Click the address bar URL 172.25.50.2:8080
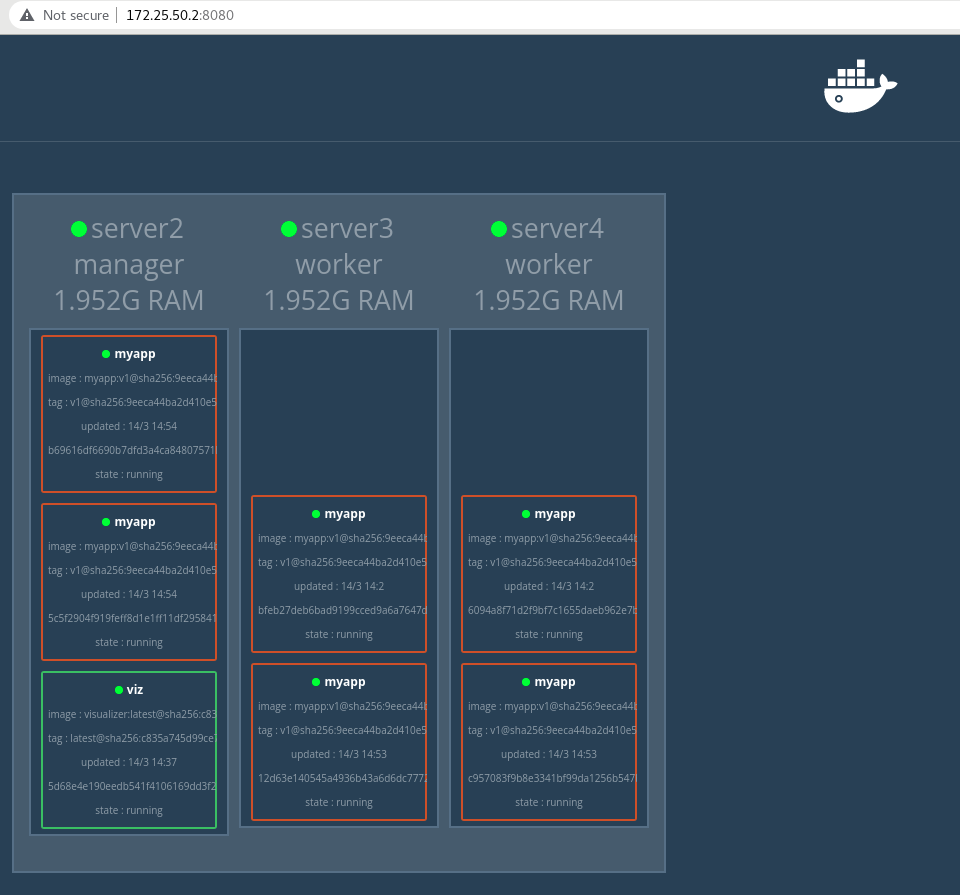Image resolution: width=960 pixels, height=895 pixels. 180,15
